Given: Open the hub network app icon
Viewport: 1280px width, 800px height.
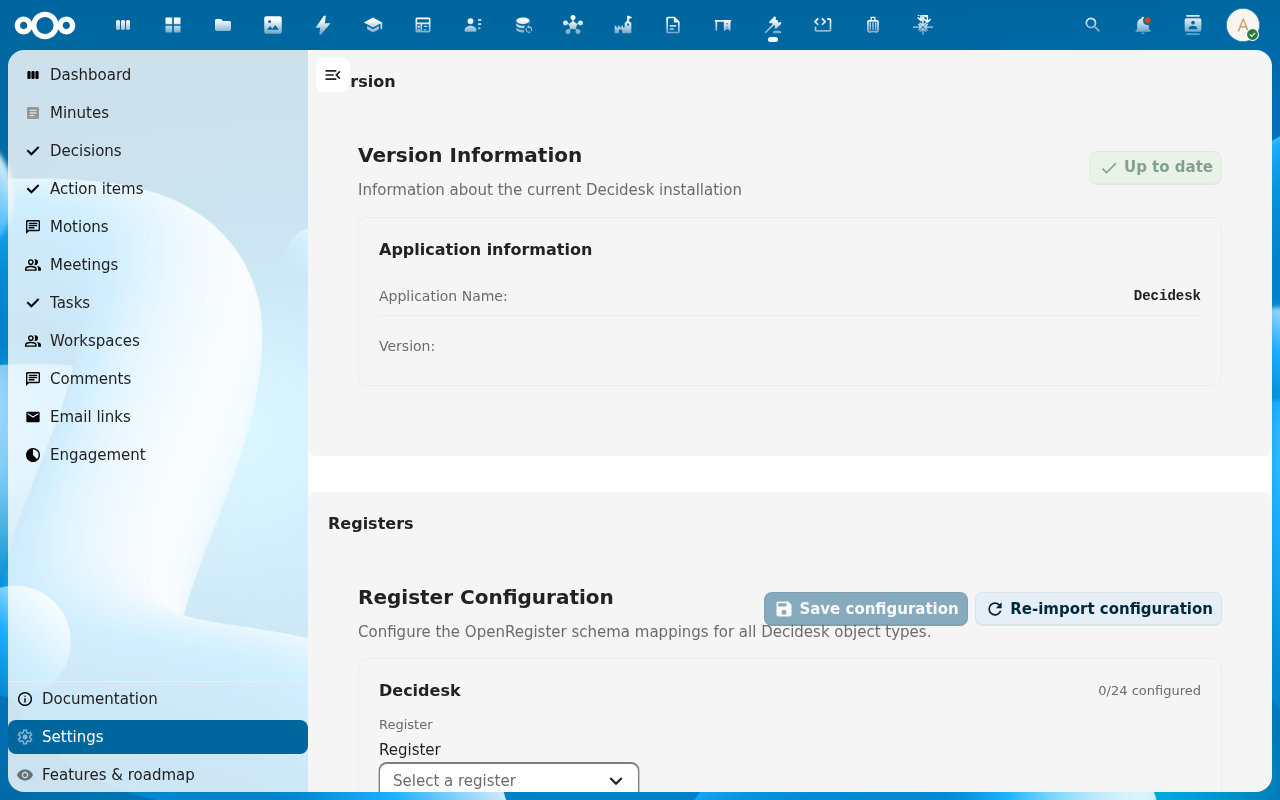Looking at the screenshot, I should [x=573, y=25].
